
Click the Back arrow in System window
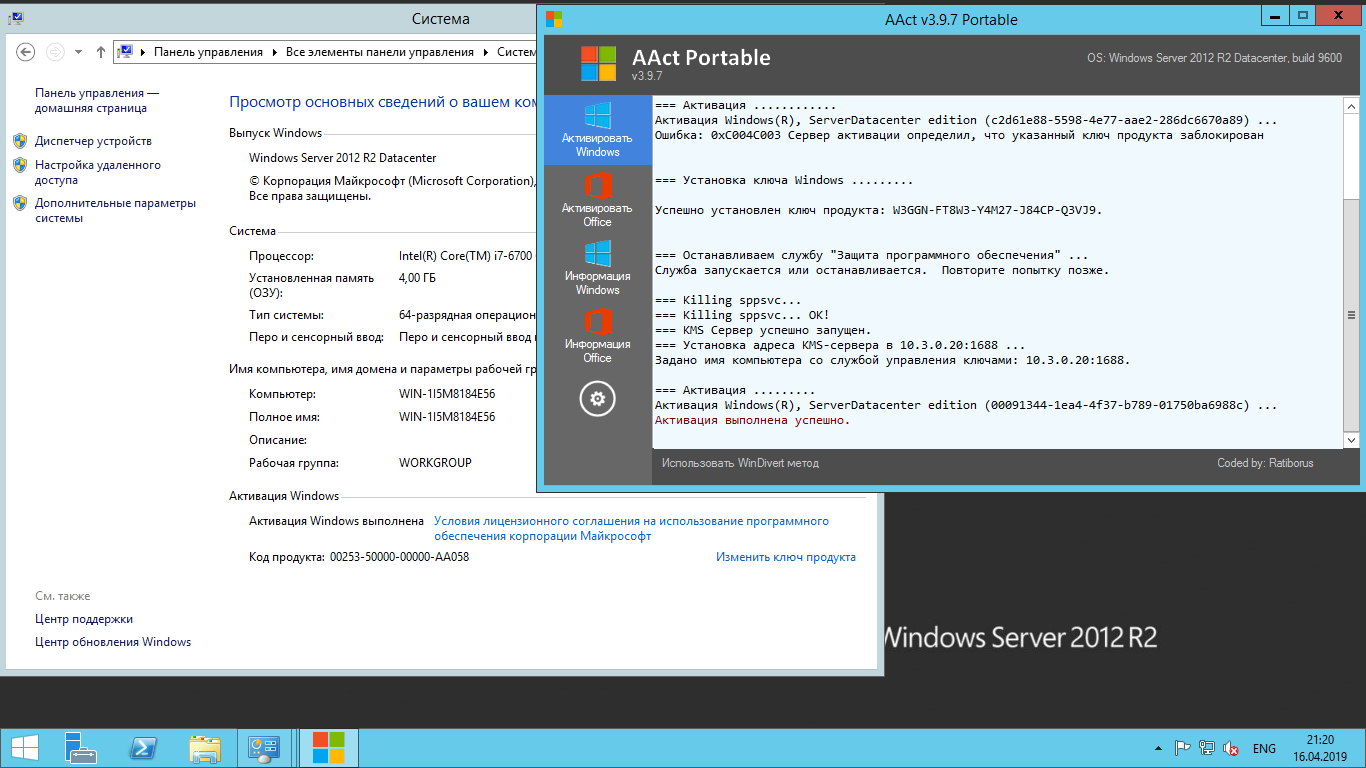[x=27, y=52]
